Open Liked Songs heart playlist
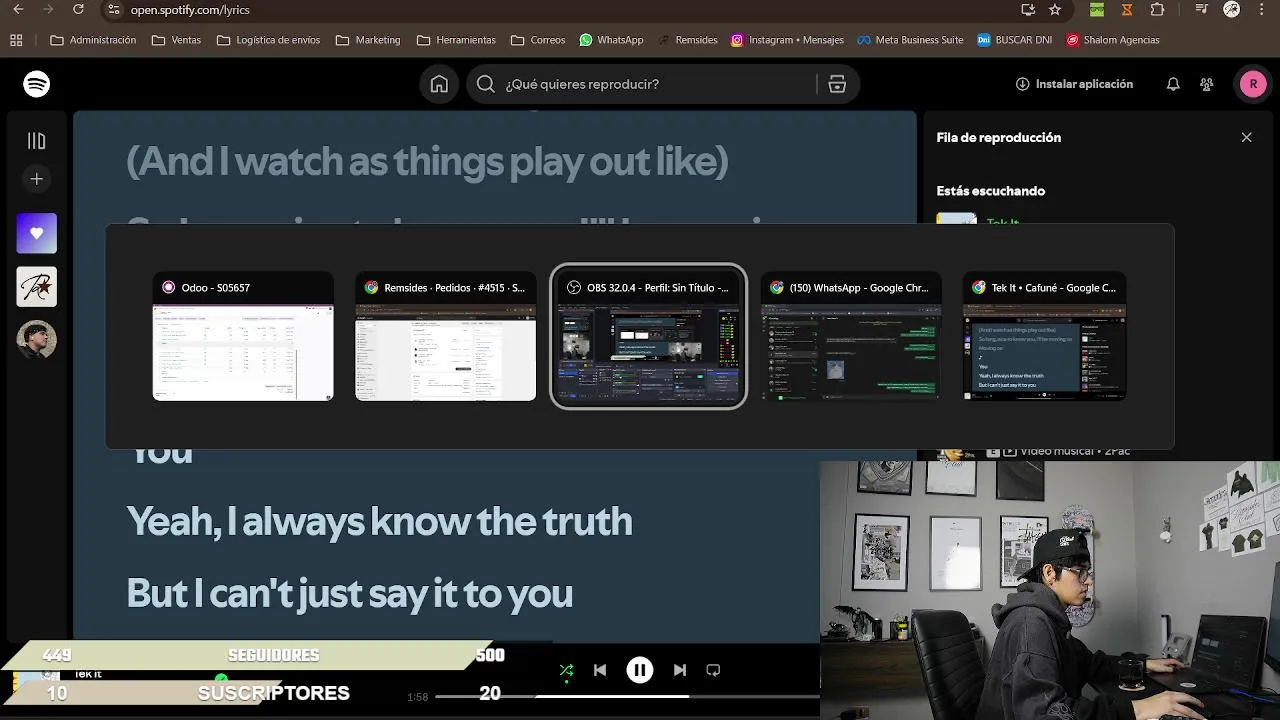 point(37,233)
